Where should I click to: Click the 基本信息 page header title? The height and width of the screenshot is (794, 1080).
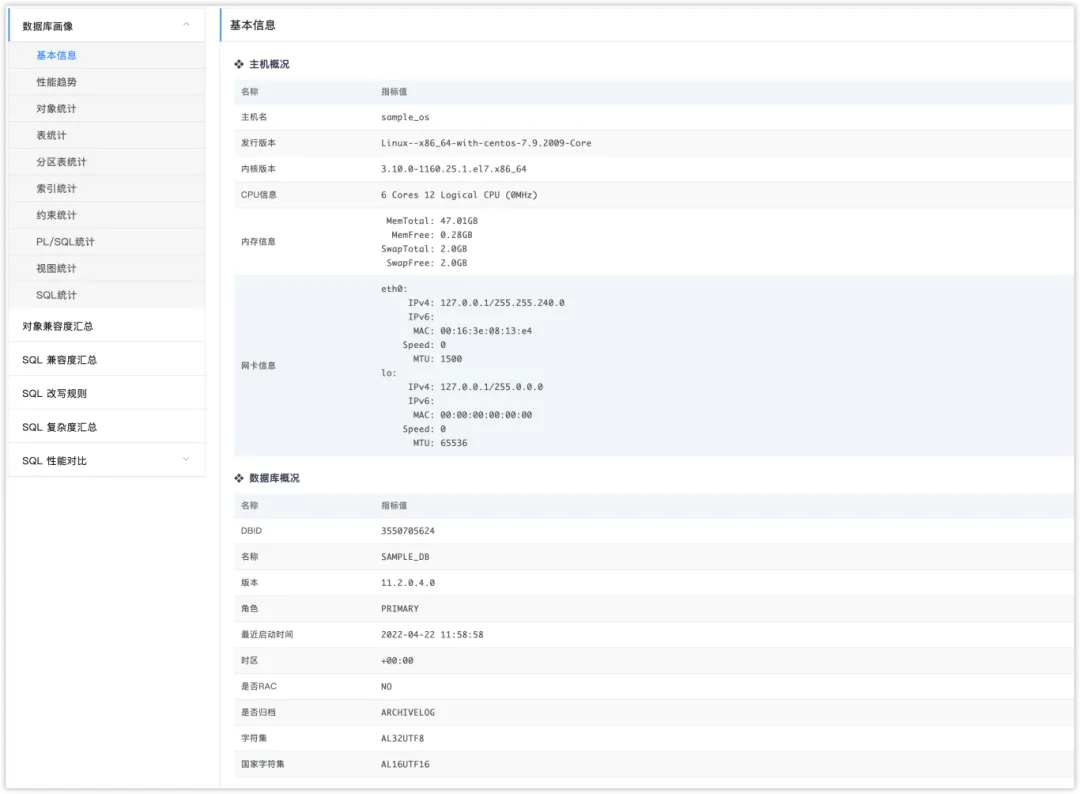pos(253,25)
